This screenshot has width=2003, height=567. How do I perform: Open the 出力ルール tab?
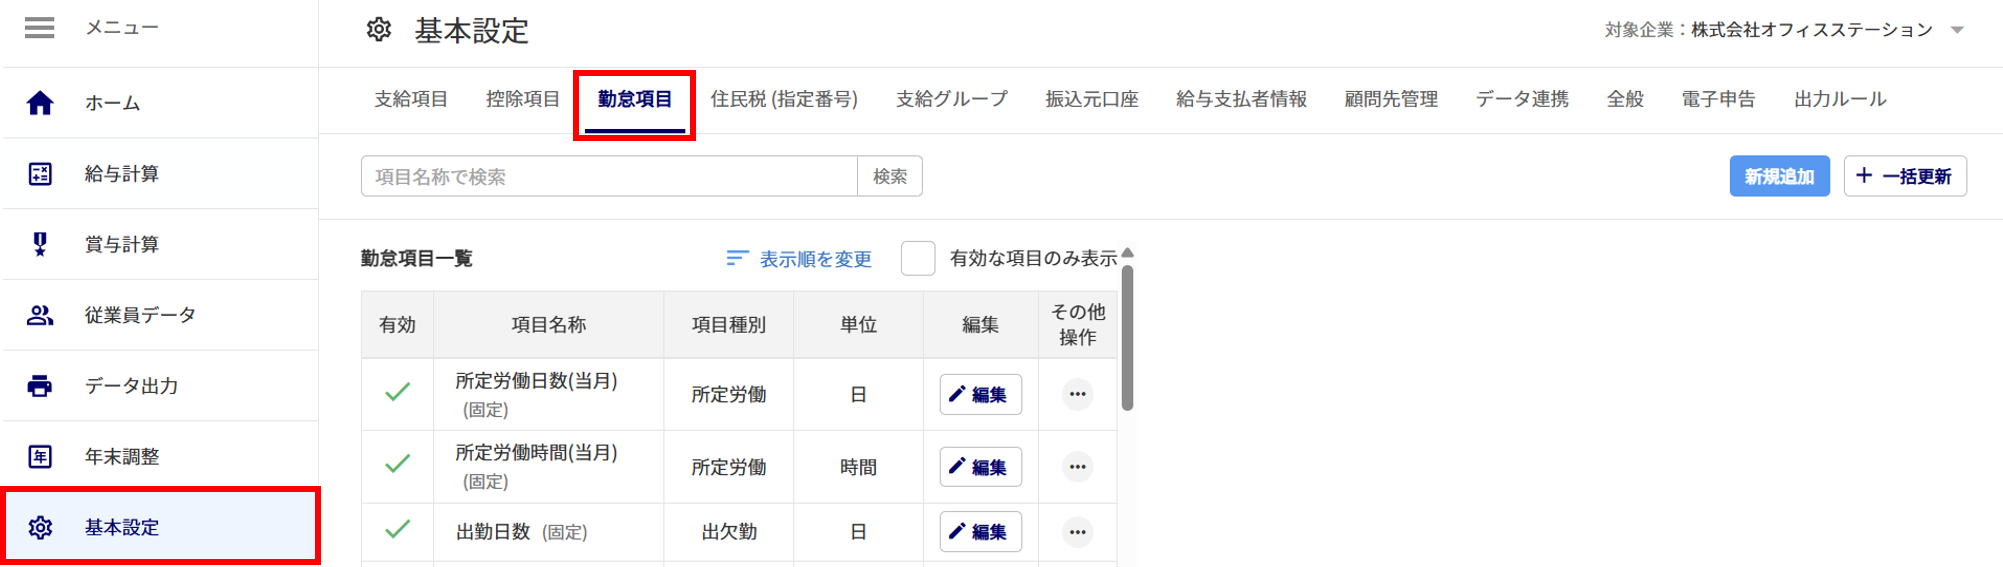(1840, 99)
